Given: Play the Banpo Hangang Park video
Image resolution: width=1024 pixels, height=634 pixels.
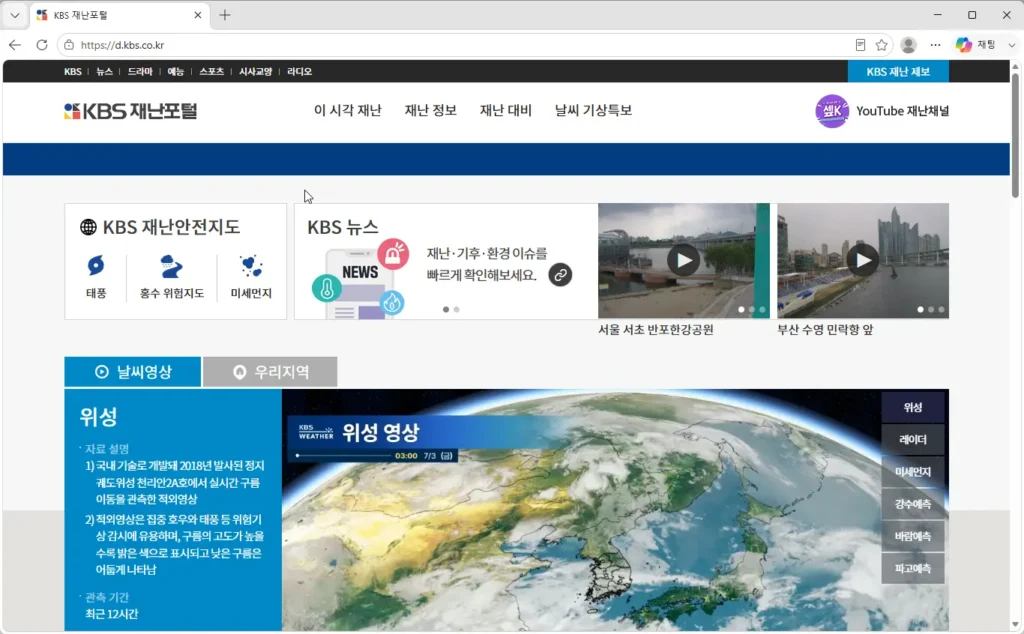Looking at the screenshot, I should point(683,261).
